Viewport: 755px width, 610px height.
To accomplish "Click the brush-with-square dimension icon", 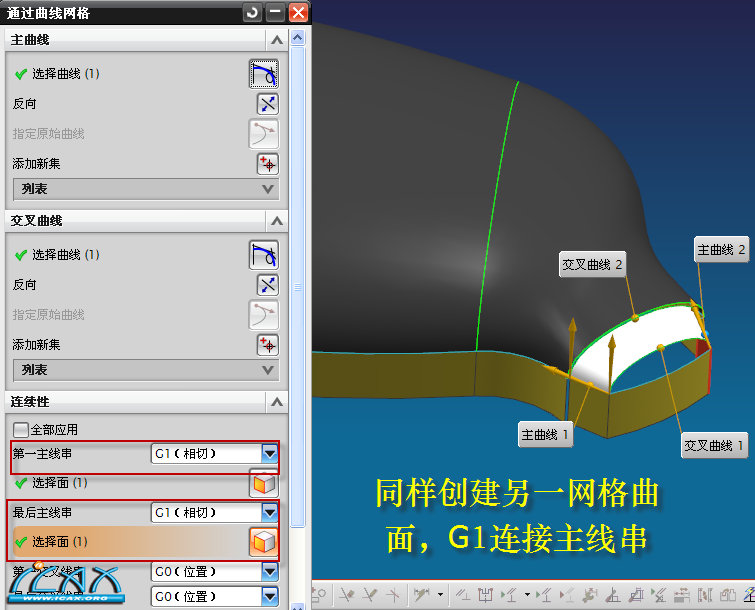I will pos(637,595).
